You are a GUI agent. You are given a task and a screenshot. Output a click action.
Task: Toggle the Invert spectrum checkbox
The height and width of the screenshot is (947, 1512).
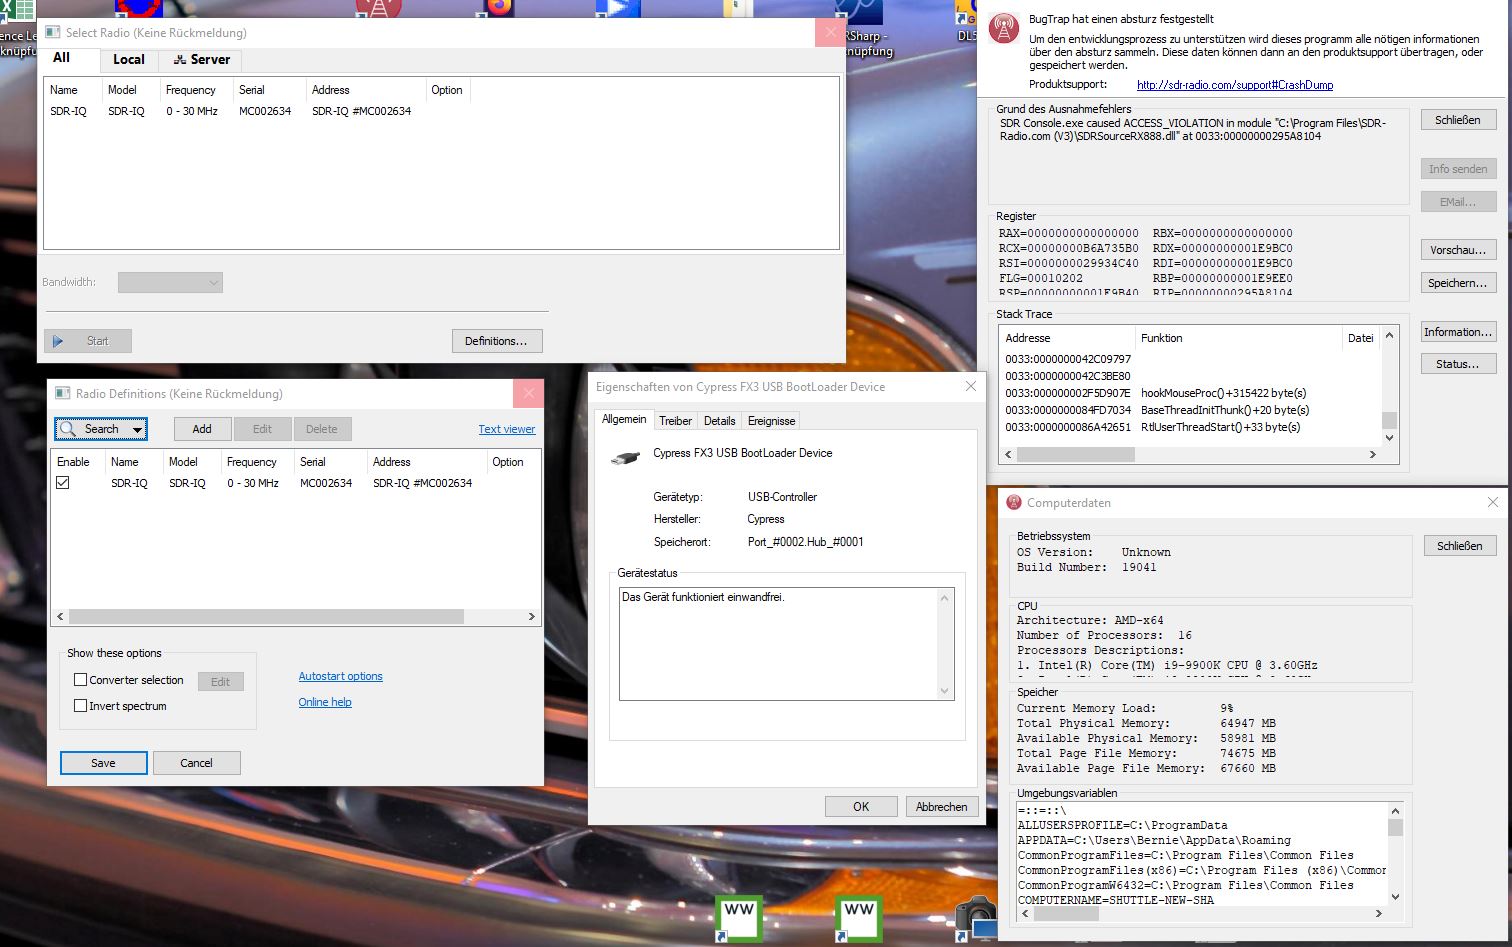pyautogui.click(x=81, y=706)
